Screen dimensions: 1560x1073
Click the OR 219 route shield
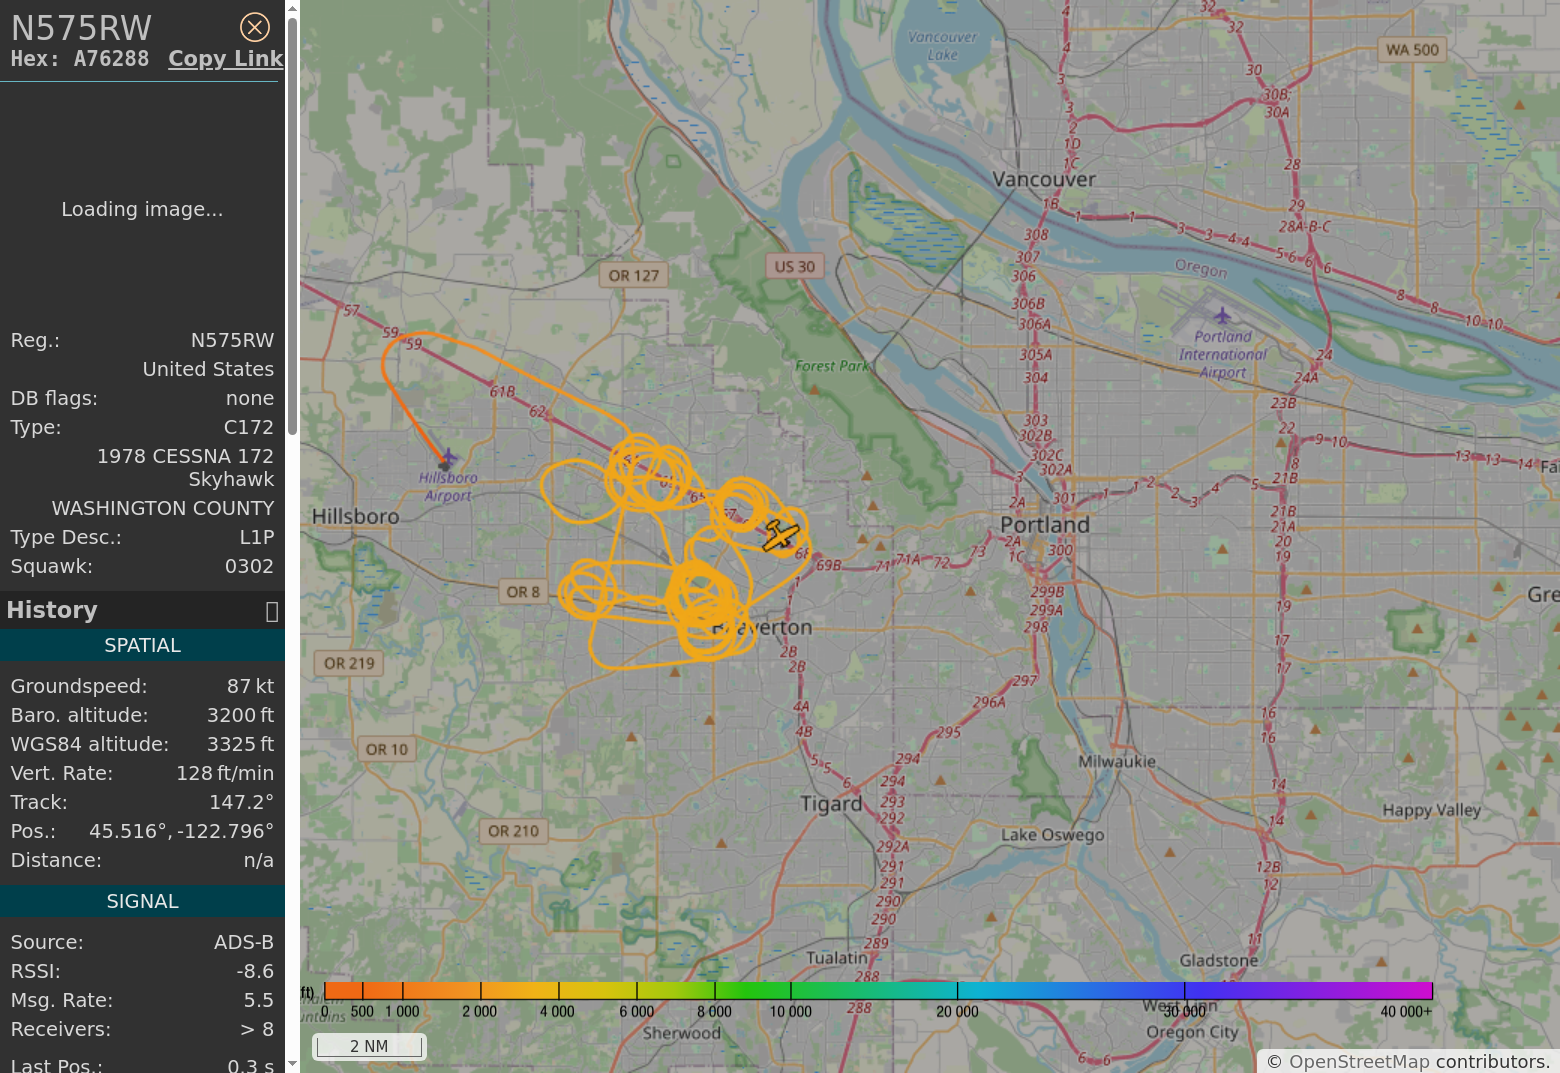[349, 663]
